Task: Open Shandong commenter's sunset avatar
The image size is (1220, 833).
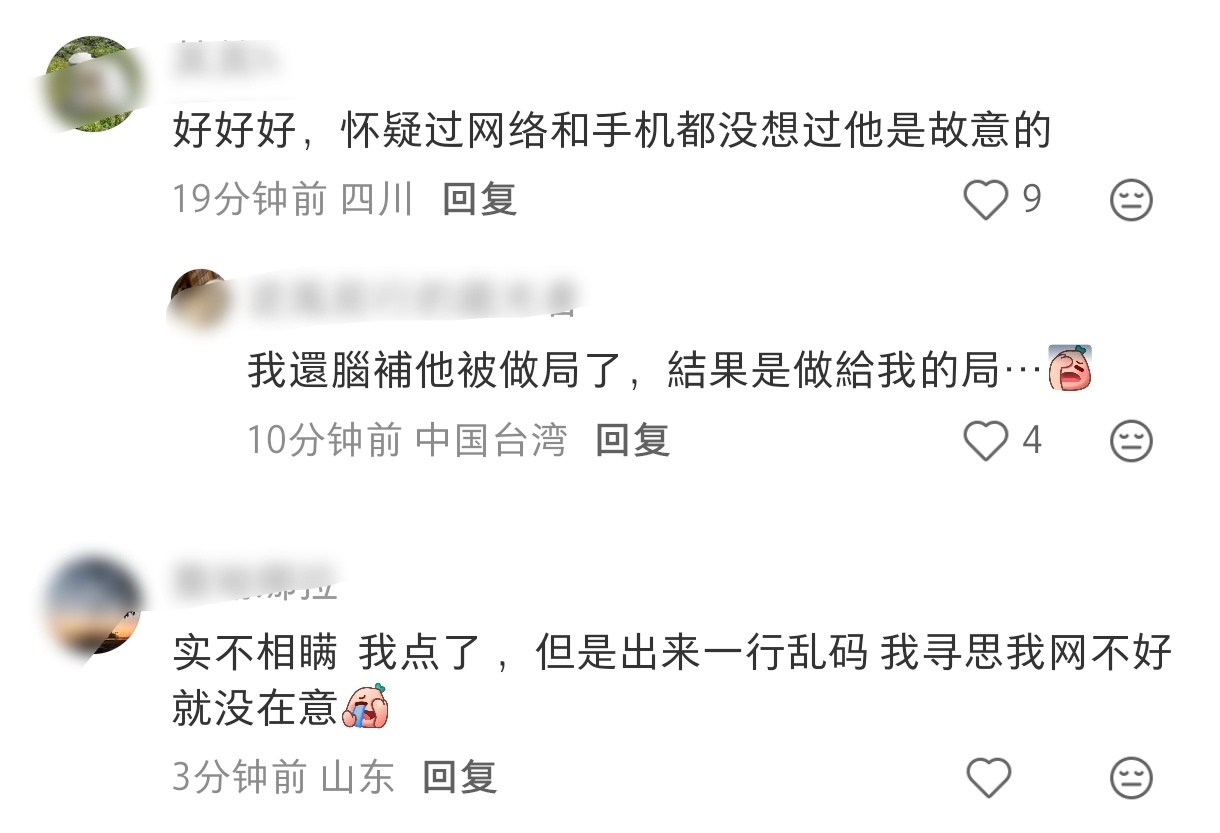Action: tap(92, 606)
